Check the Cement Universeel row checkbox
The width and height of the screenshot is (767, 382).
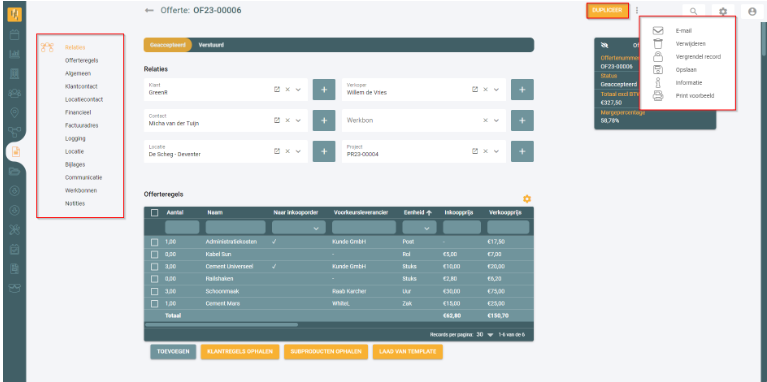155,267
